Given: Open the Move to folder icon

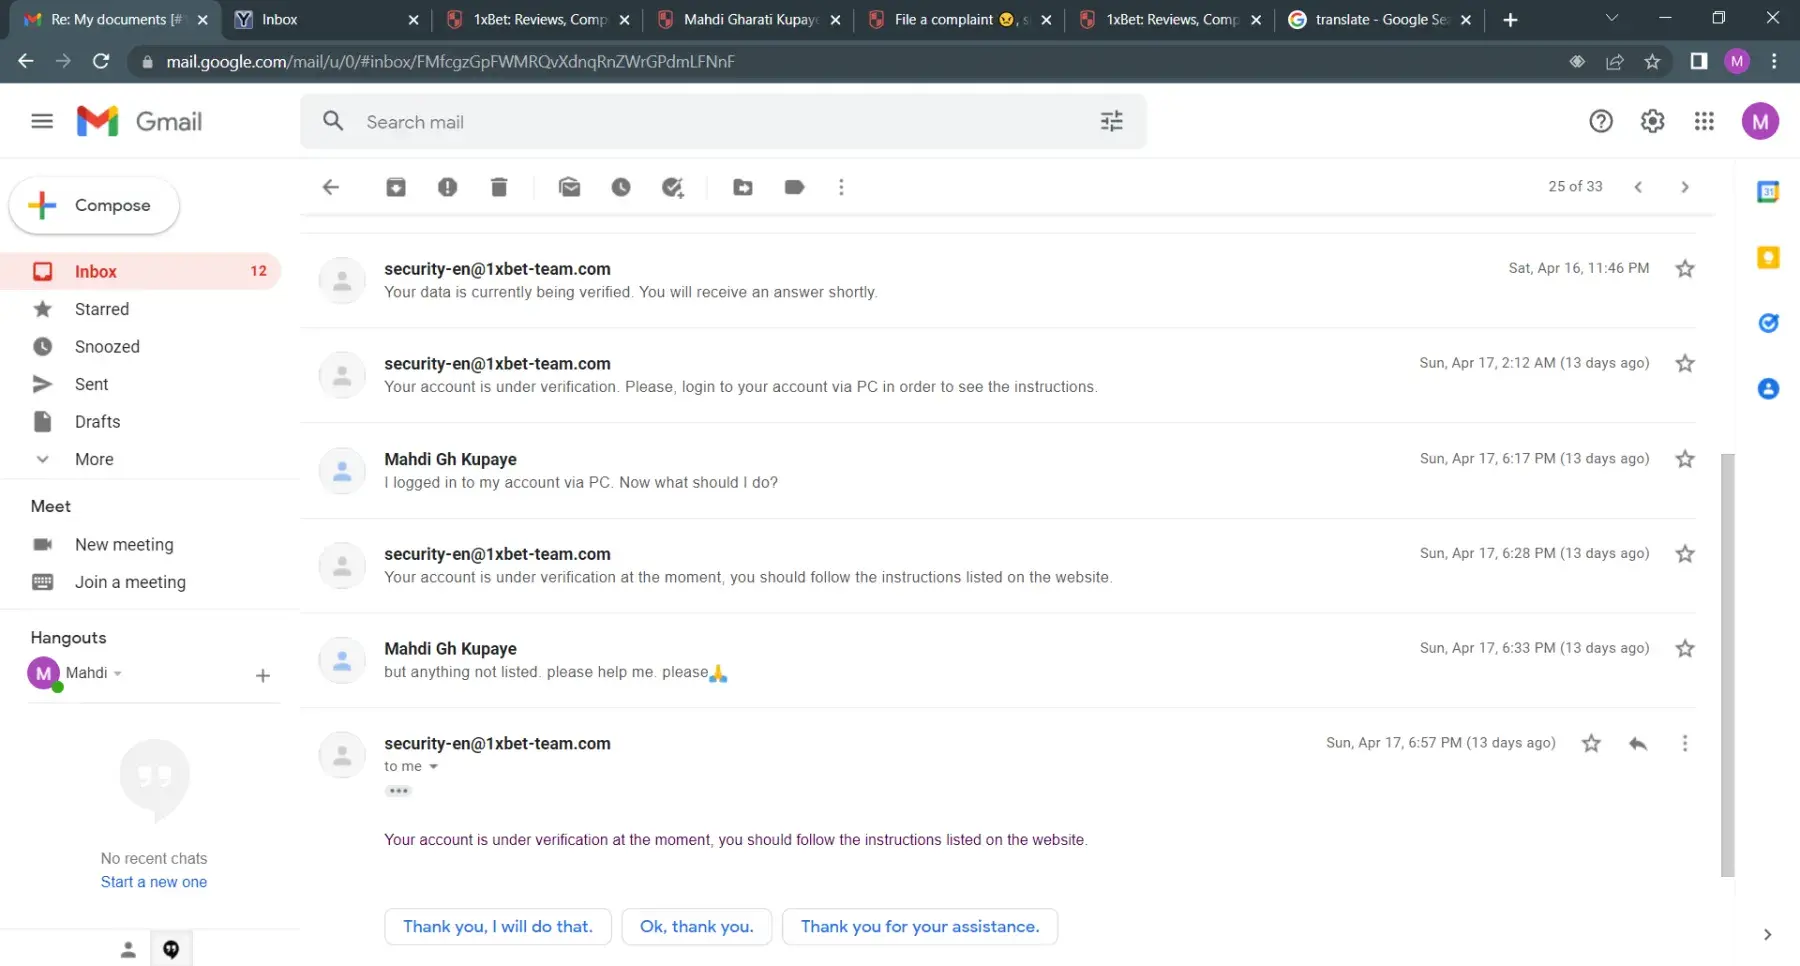Looking at the screenshot, I should pyautogui.click(x=743, y=187).
